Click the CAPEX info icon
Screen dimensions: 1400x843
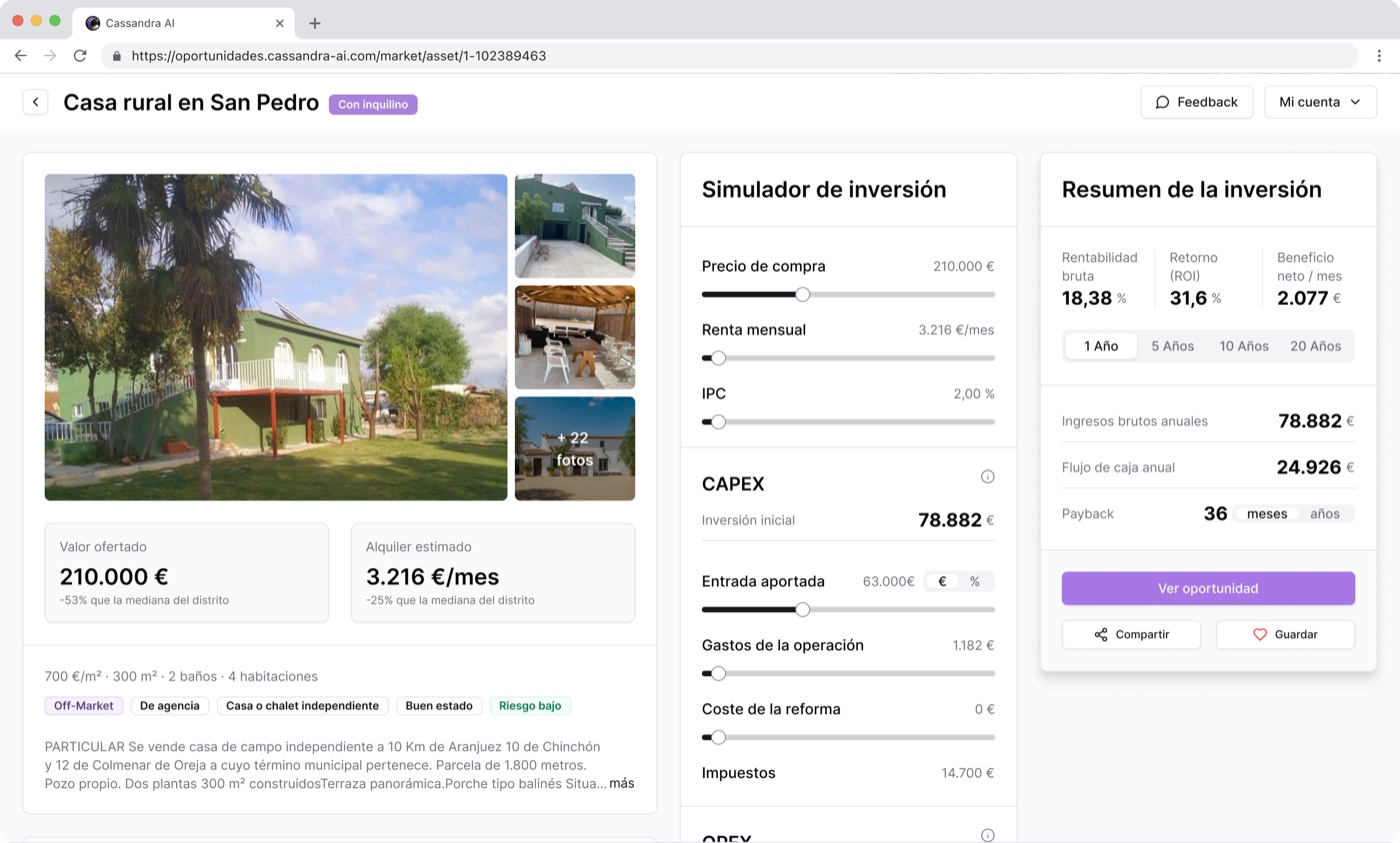coord(987,477)
